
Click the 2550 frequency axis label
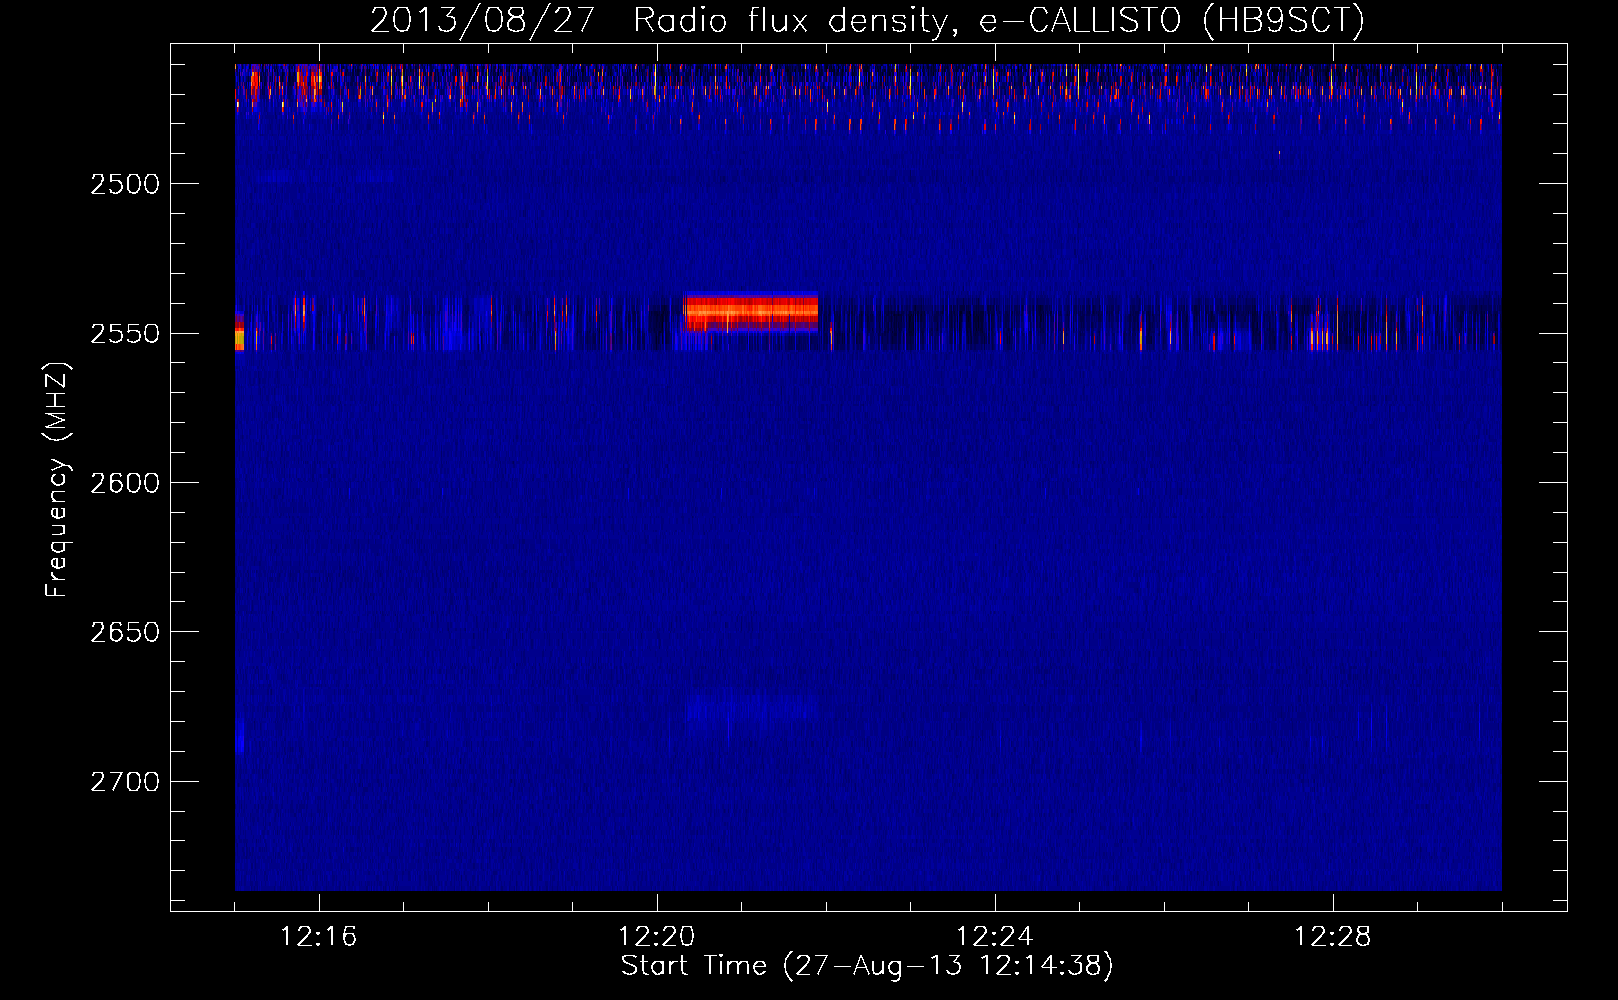(125, 333)
